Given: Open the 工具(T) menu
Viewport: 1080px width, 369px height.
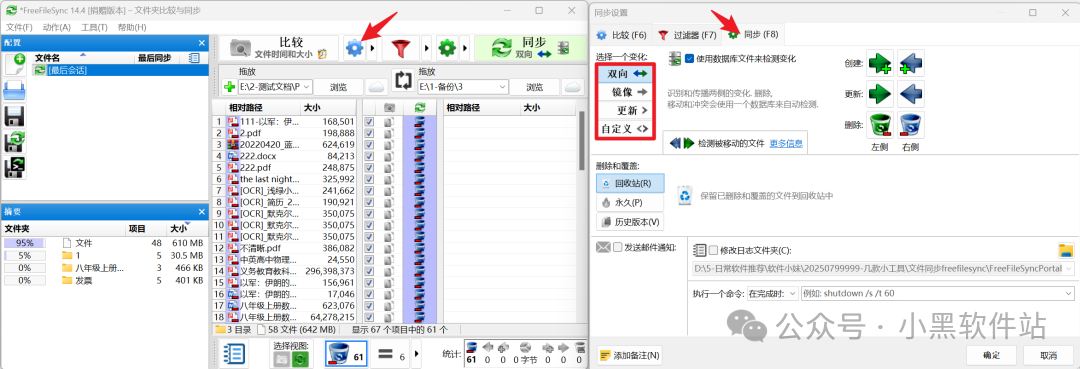Looking at the screenshot, I should click(94, 28).
